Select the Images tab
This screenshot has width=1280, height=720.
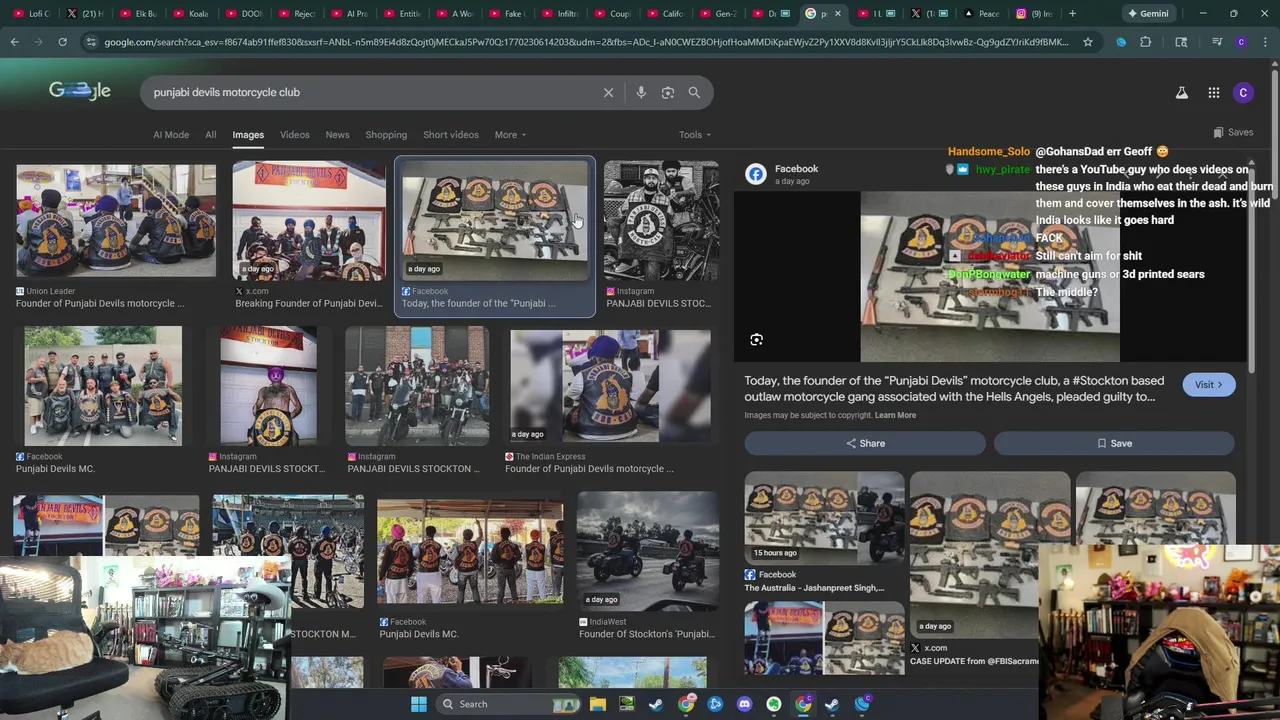coord(248,135)
